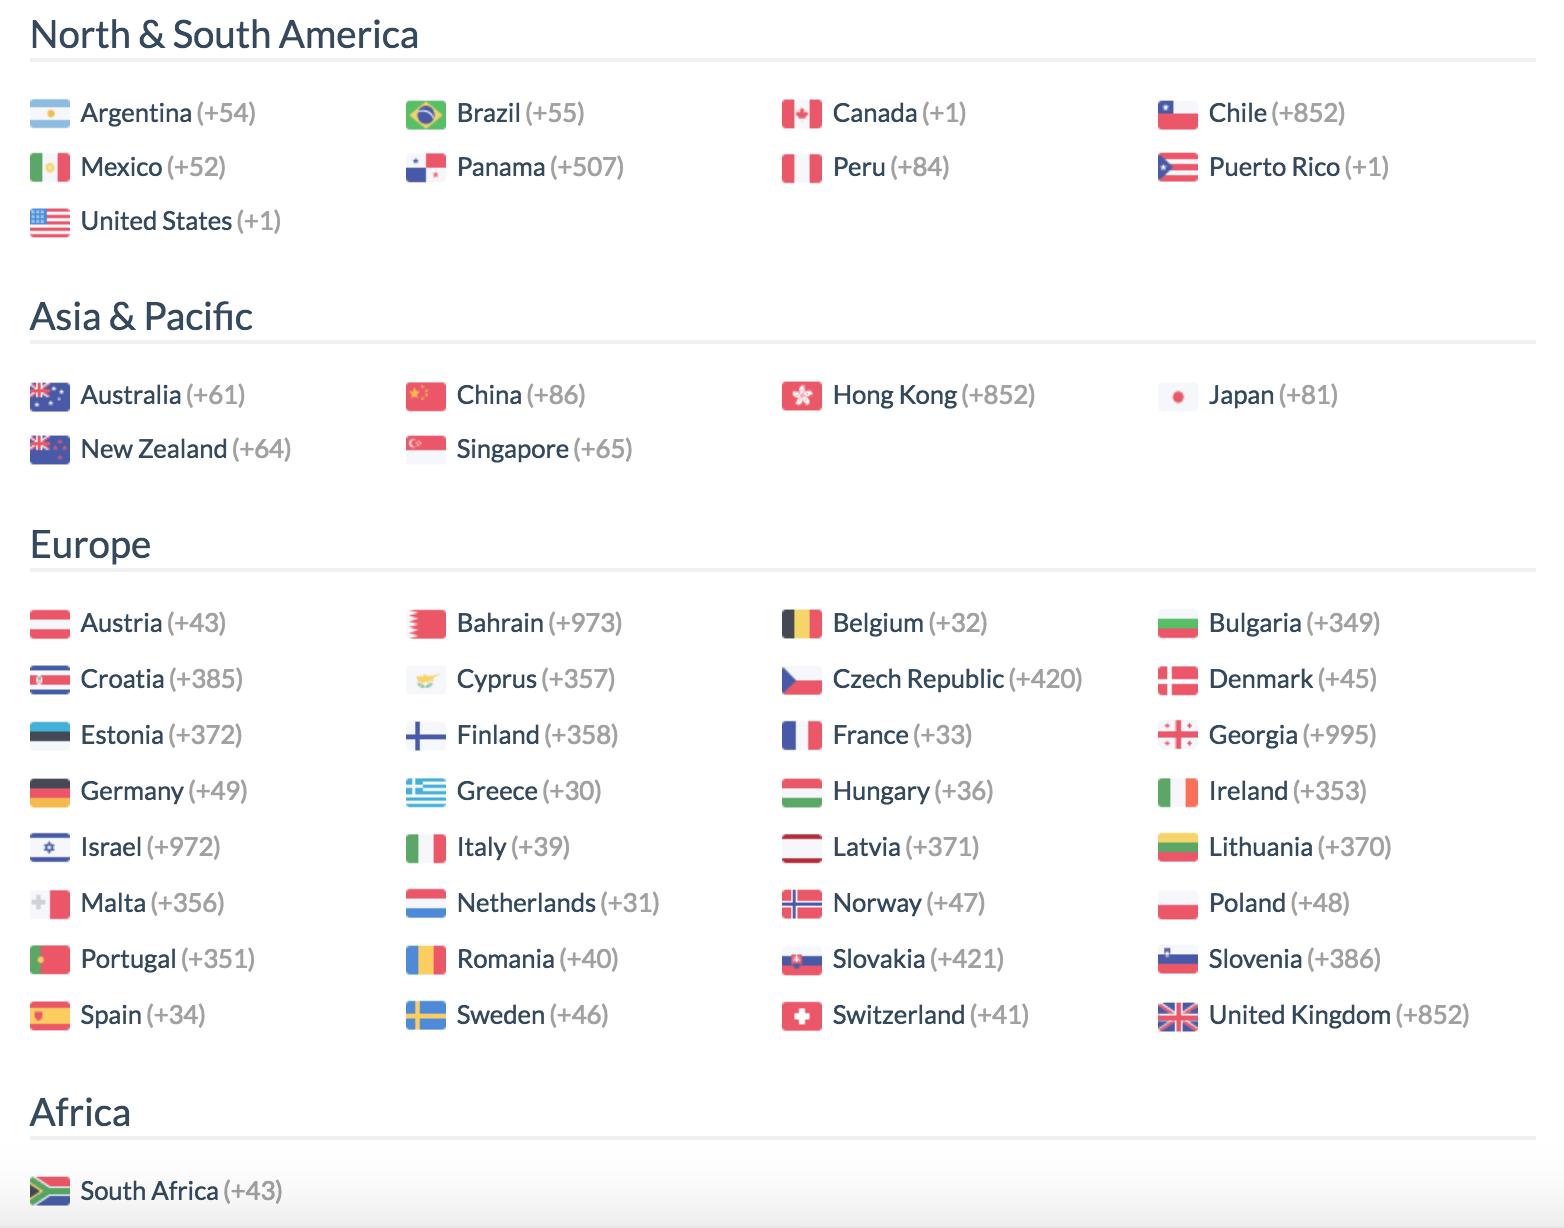
Task: Click the Israel flag icon
Action: tap(50, 848)
